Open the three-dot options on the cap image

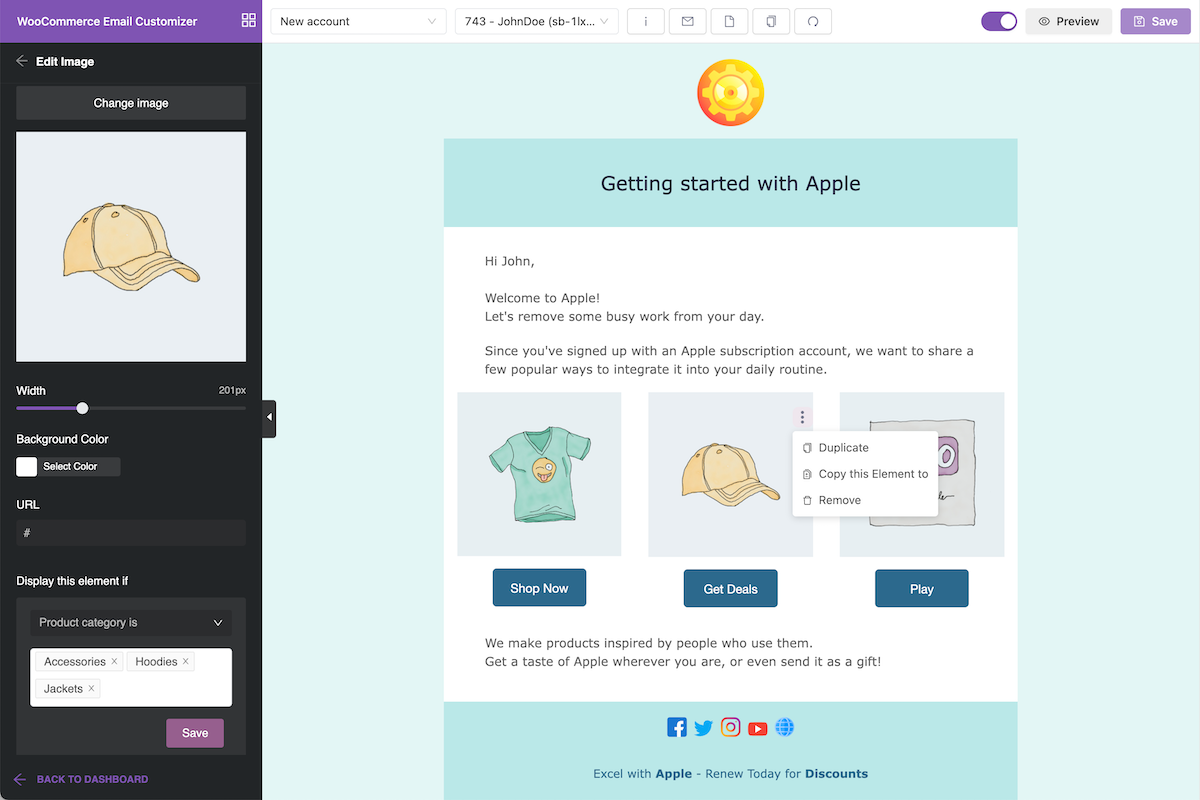coord(802,418)
